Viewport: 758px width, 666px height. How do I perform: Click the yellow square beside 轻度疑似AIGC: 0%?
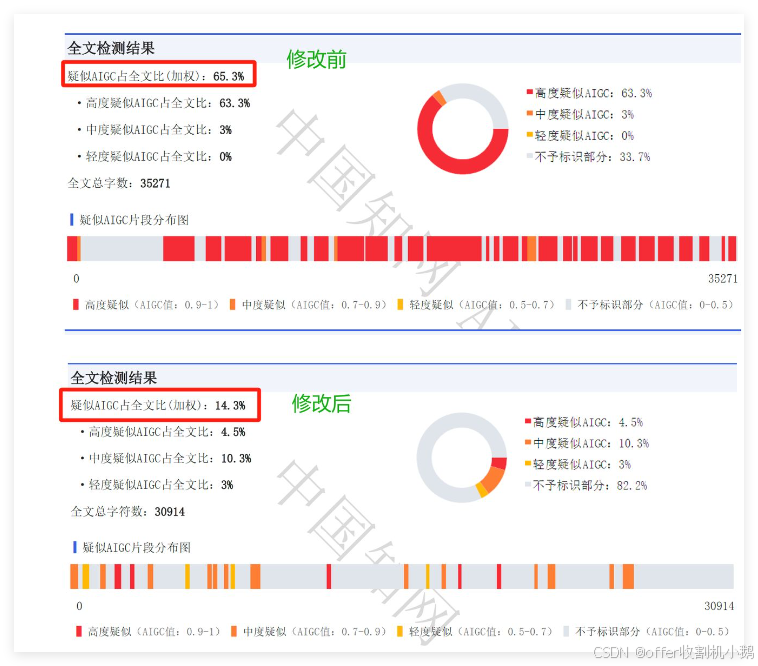click(530, 134)
